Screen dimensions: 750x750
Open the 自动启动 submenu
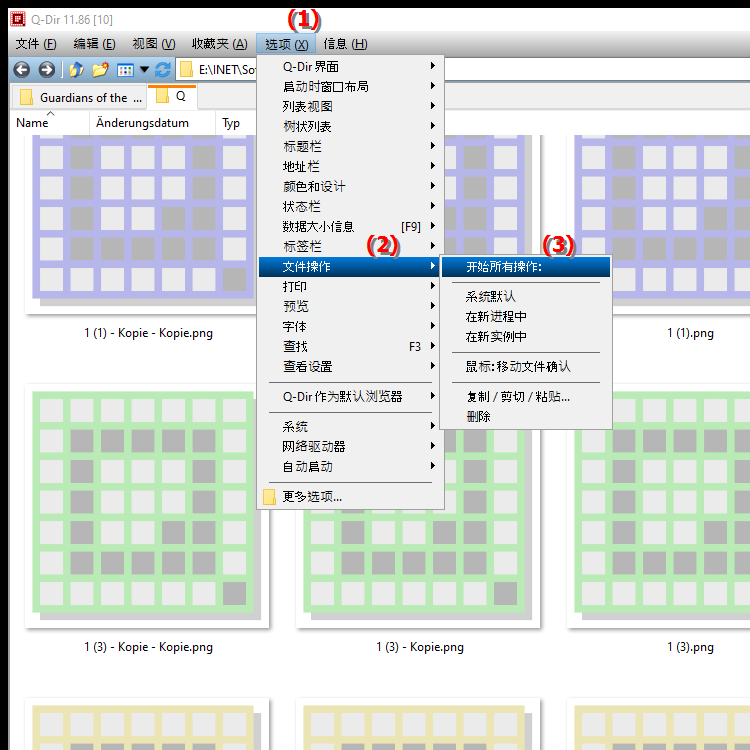pyautogui.click(x=350, y=467)
